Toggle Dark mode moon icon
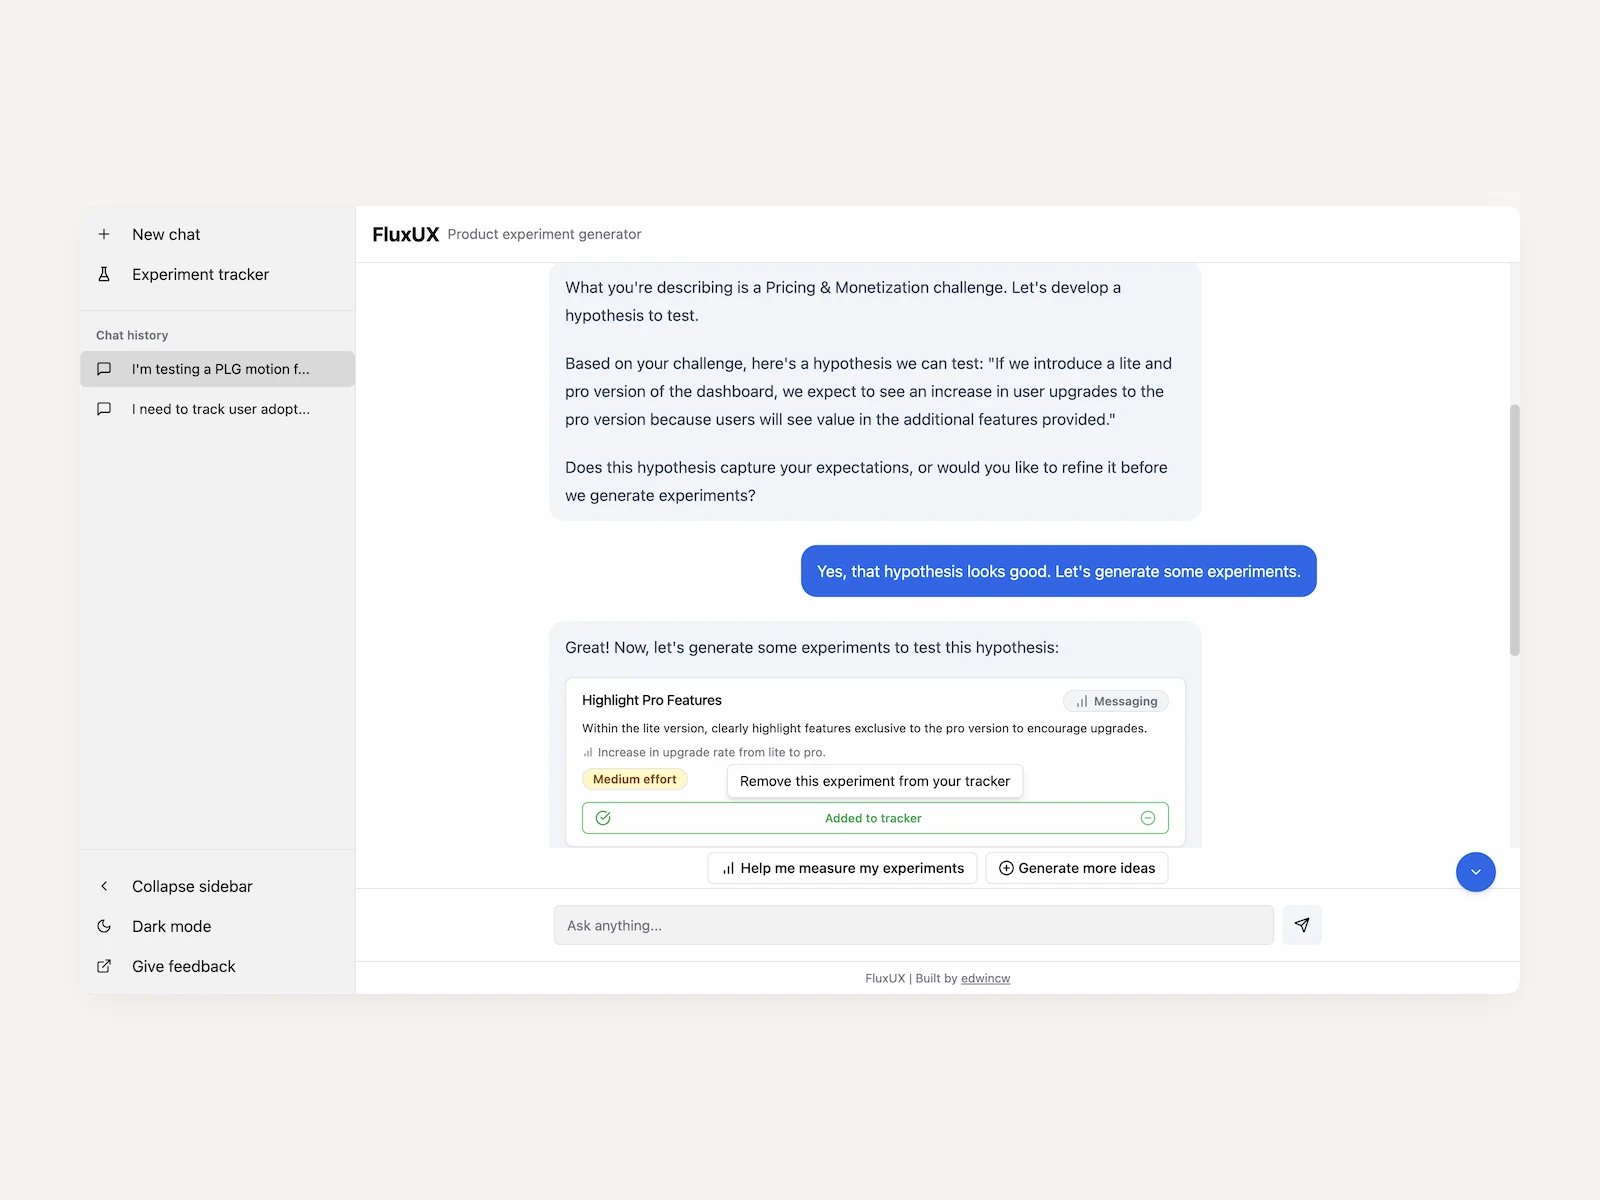Screen dimensions: 1600x1200 pos(104,926)
